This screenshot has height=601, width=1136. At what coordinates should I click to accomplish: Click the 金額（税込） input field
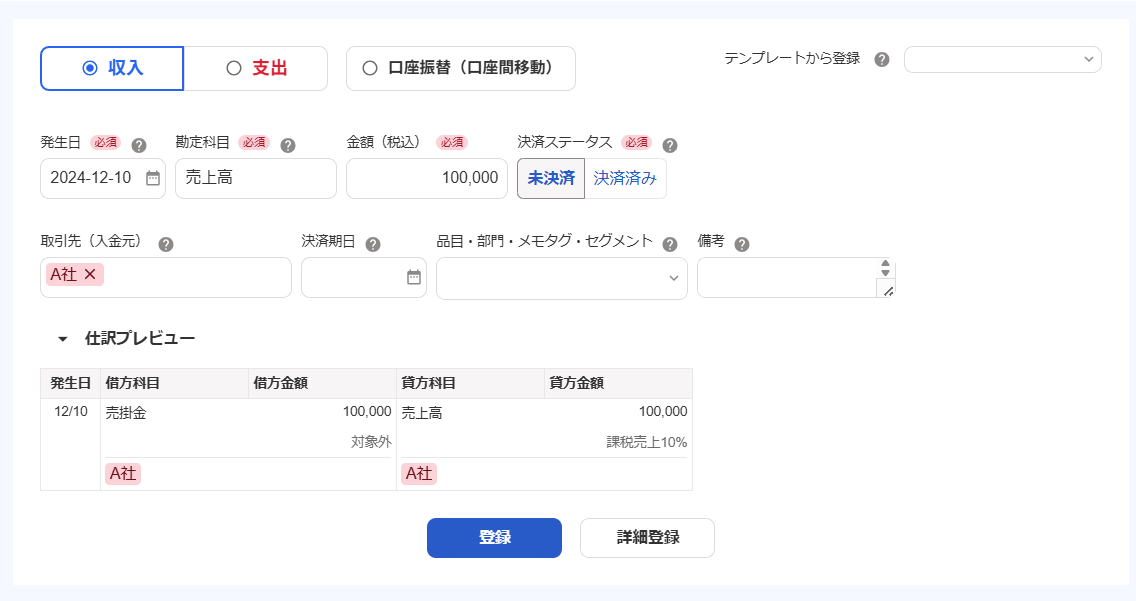pyautogui.click(x=425, y=178)
